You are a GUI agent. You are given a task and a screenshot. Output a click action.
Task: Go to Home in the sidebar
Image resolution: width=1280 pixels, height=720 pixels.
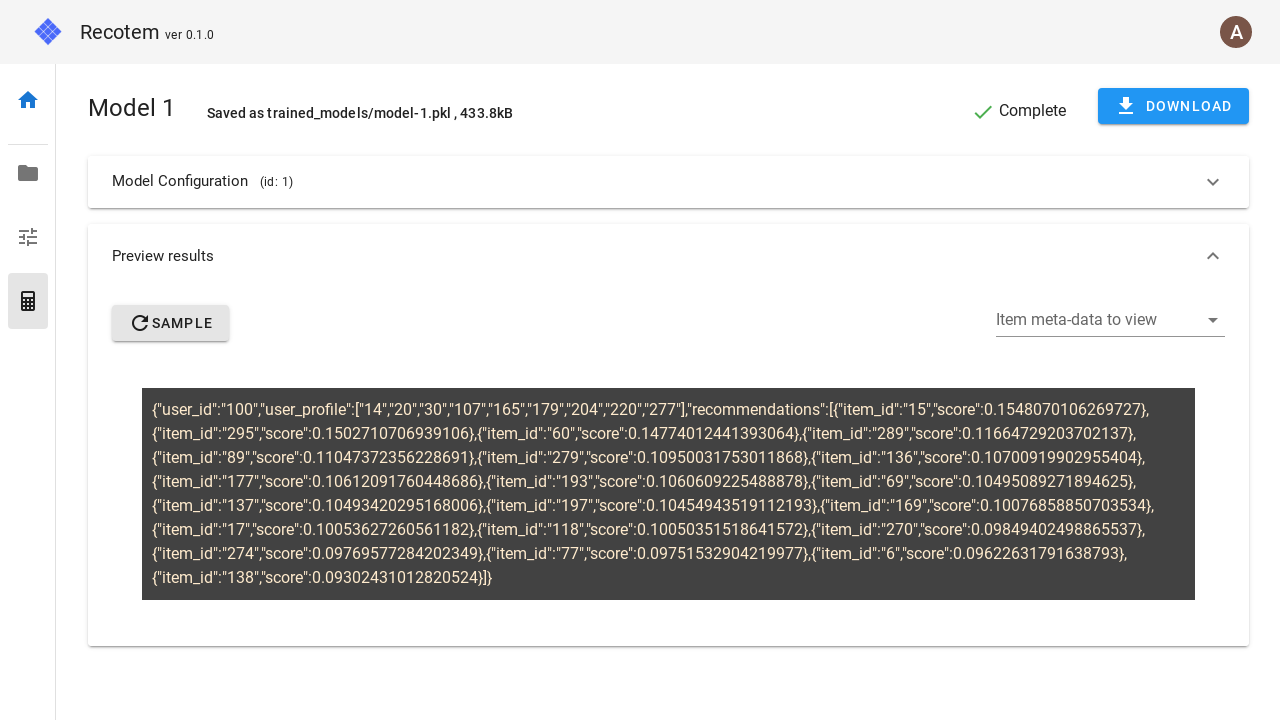coord(28,100)
